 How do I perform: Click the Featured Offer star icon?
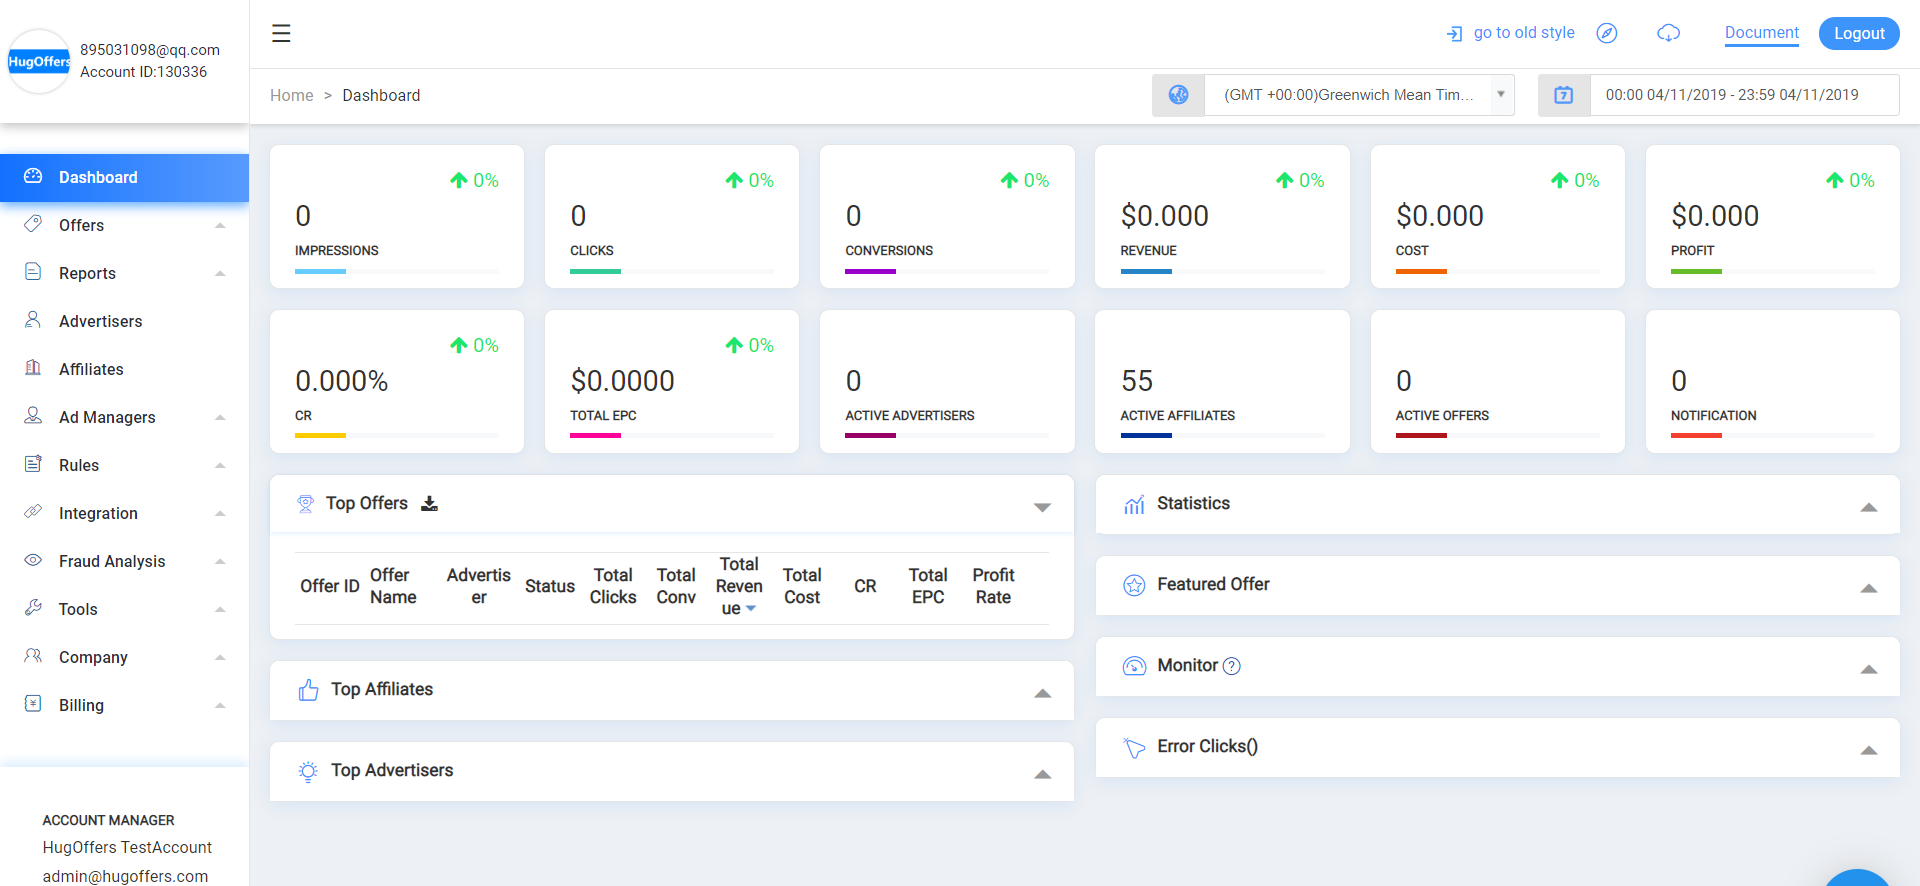pyautogui.click(x=1134, y=585)
